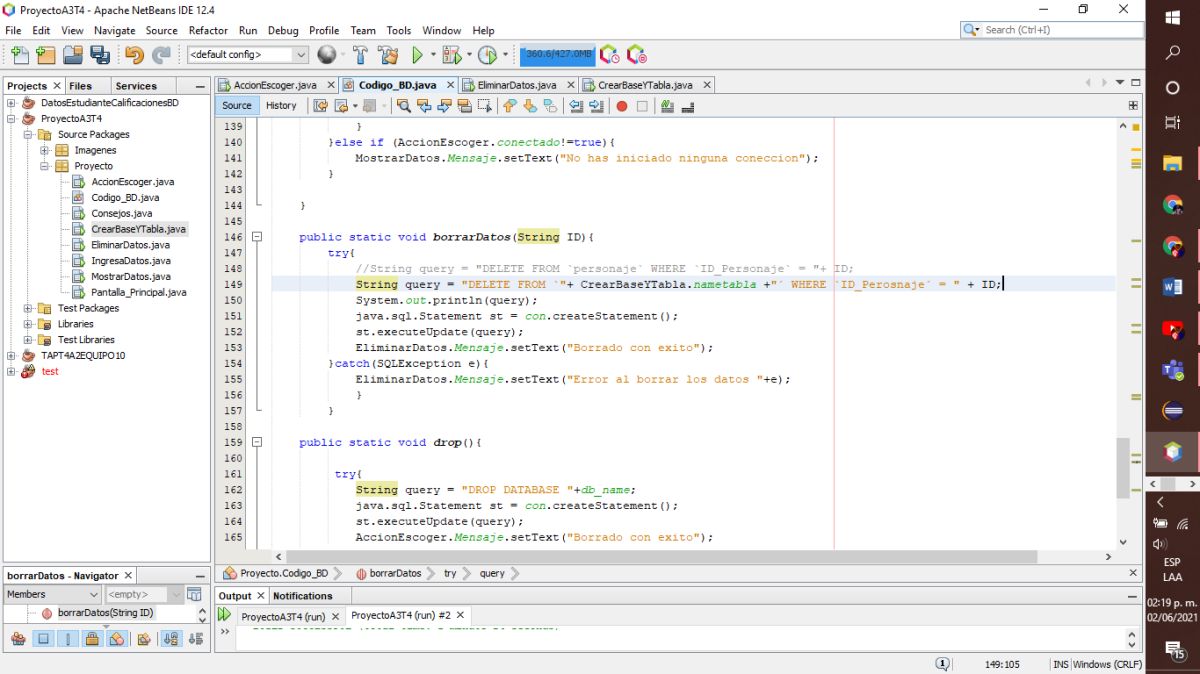Open the browser globe icon
Screen dimensions: 1200x674
click(x=327, y=55)
